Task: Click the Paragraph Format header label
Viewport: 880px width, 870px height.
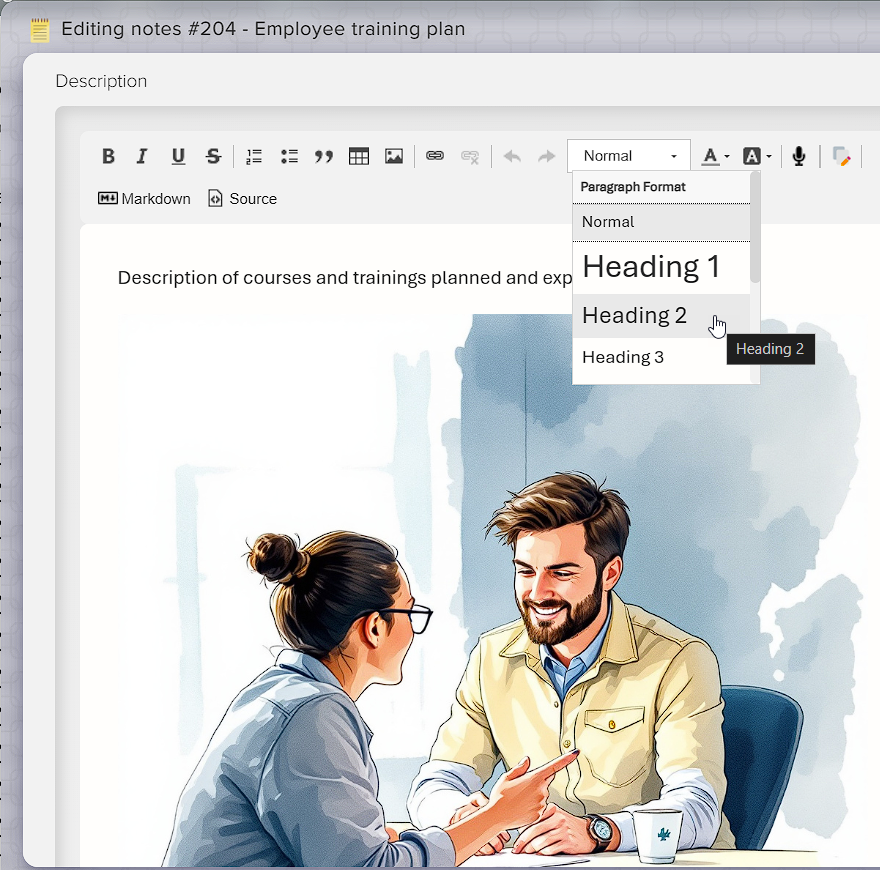Action: coord(632,187)
